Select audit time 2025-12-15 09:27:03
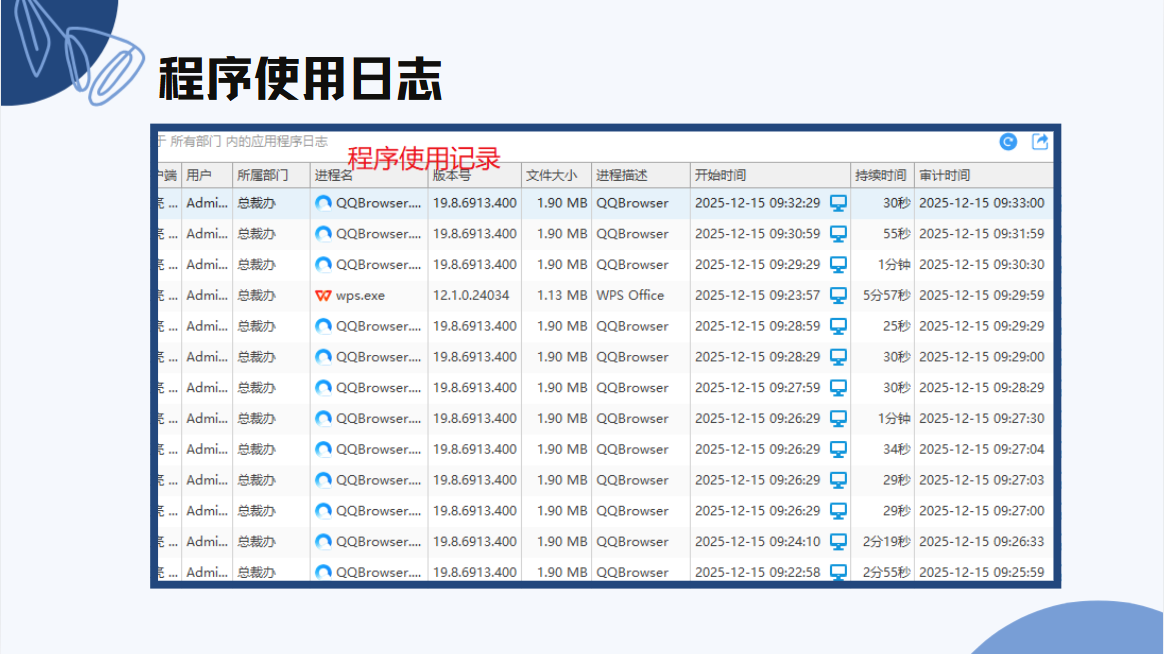1164x654 pixels. (981, 480)
